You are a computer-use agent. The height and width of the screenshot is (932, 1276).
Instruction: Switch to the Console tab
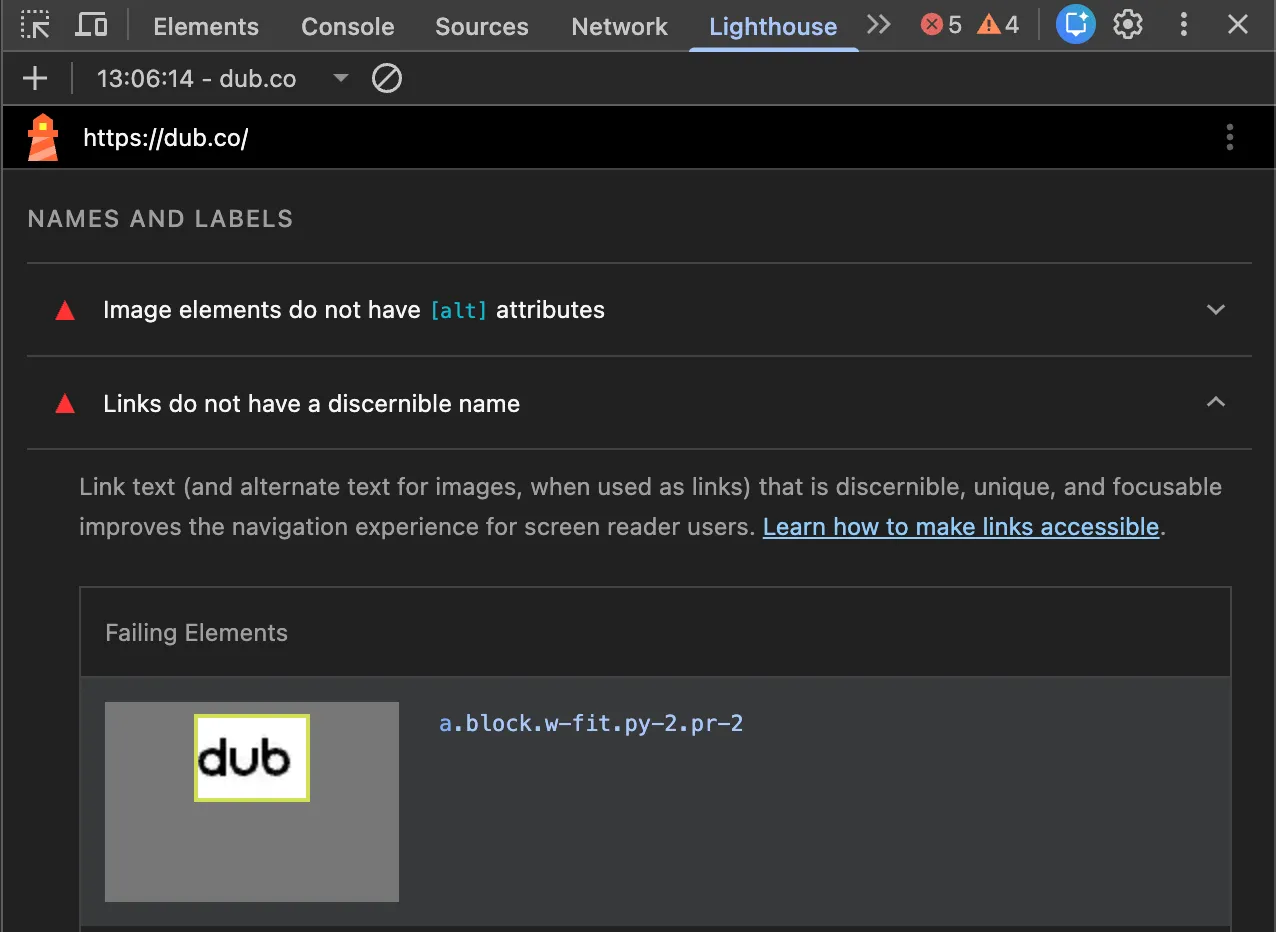pos(348,27)
